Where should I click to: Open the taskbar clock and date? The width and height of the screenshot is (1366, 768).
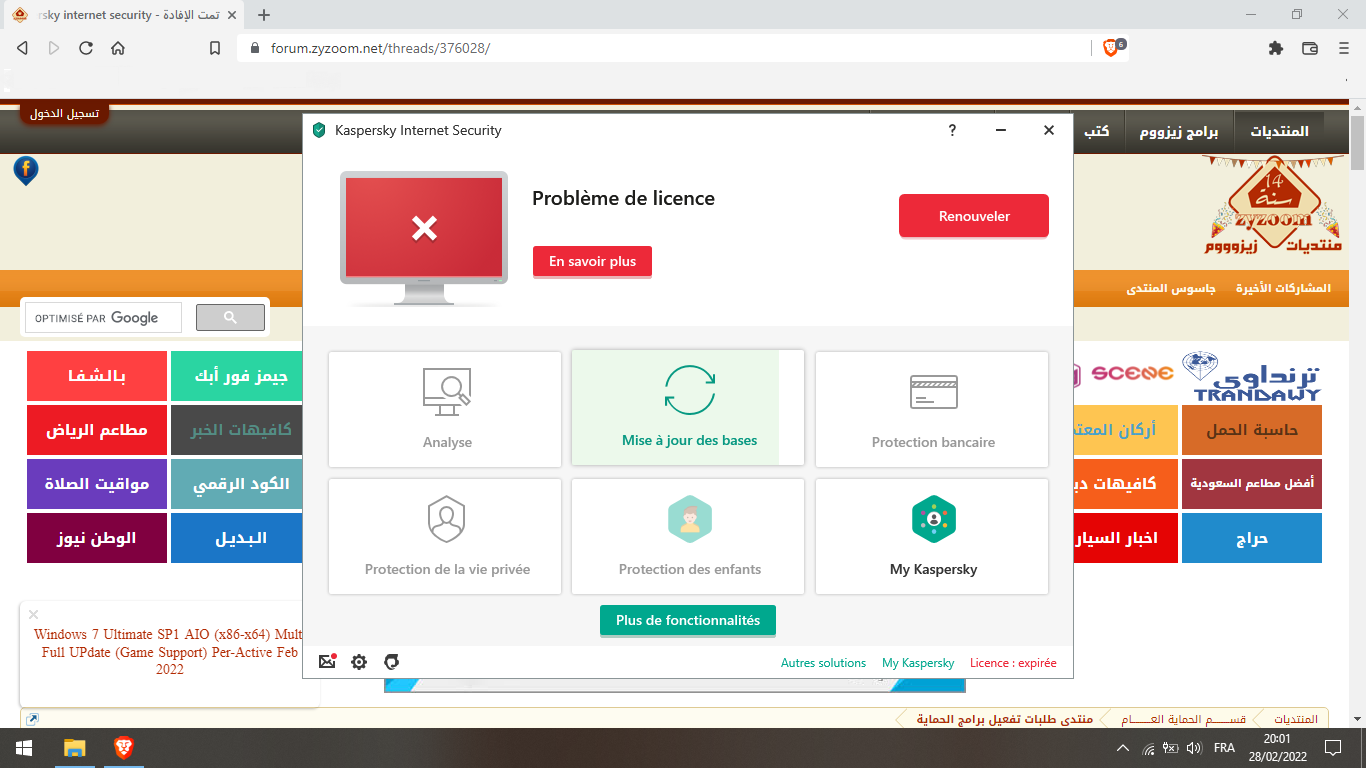1276,748
